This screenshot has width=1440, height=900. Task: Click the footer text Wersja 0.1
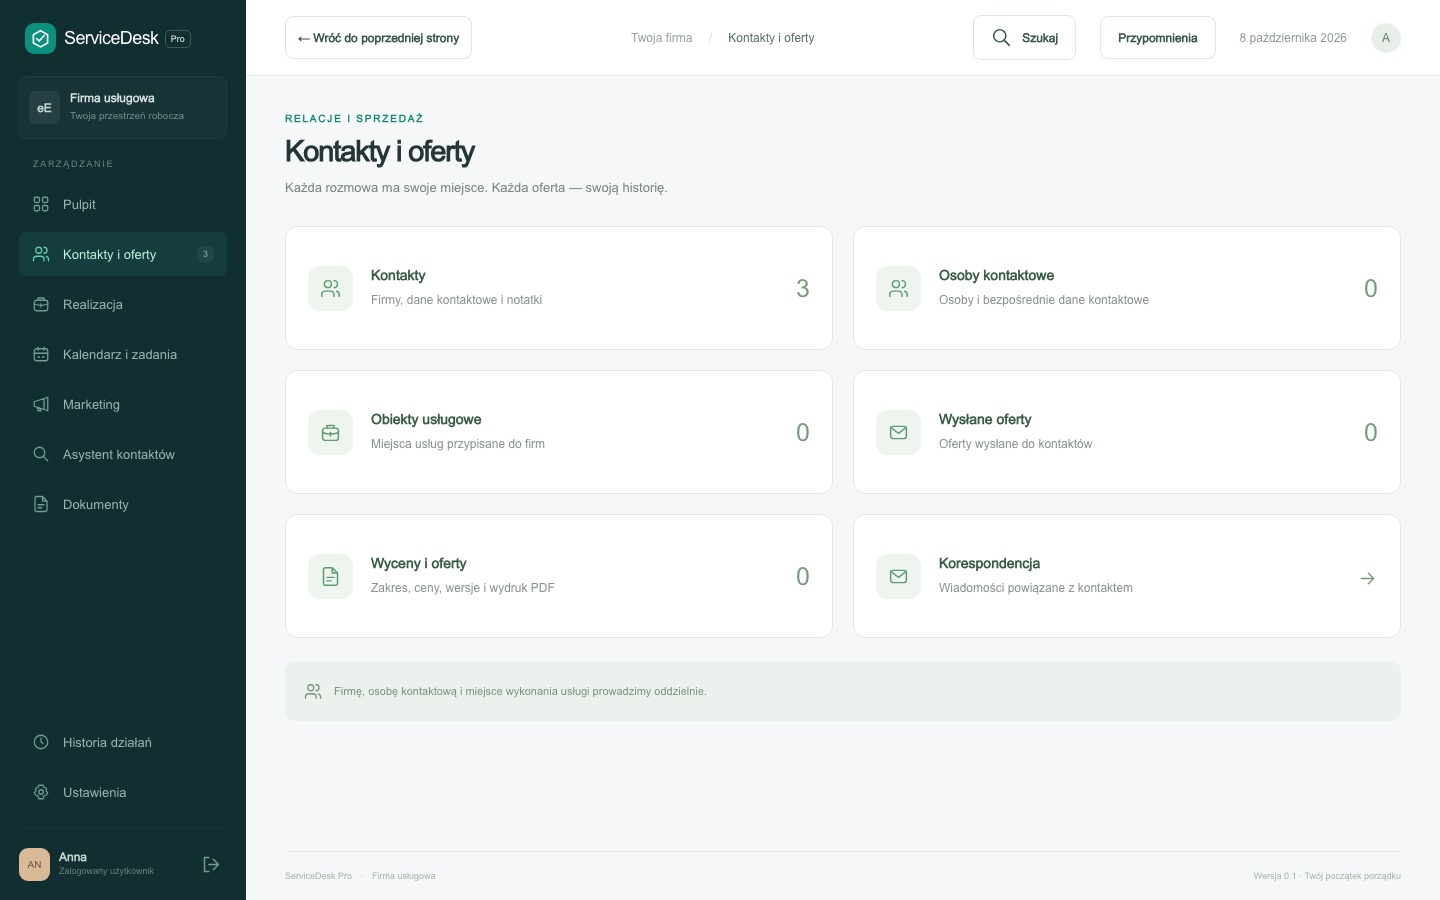pos(1274,876)
